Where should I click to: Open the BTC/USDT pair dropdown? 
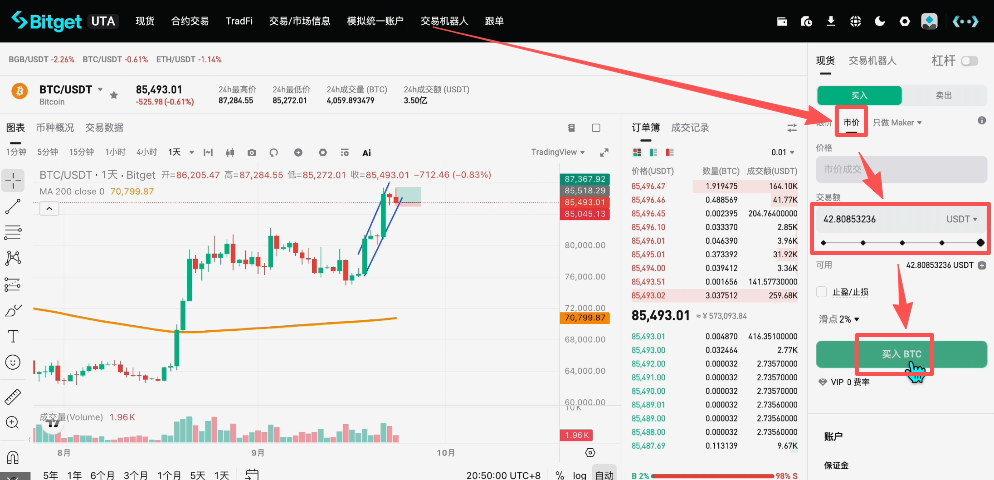click(x=100, y=89)
